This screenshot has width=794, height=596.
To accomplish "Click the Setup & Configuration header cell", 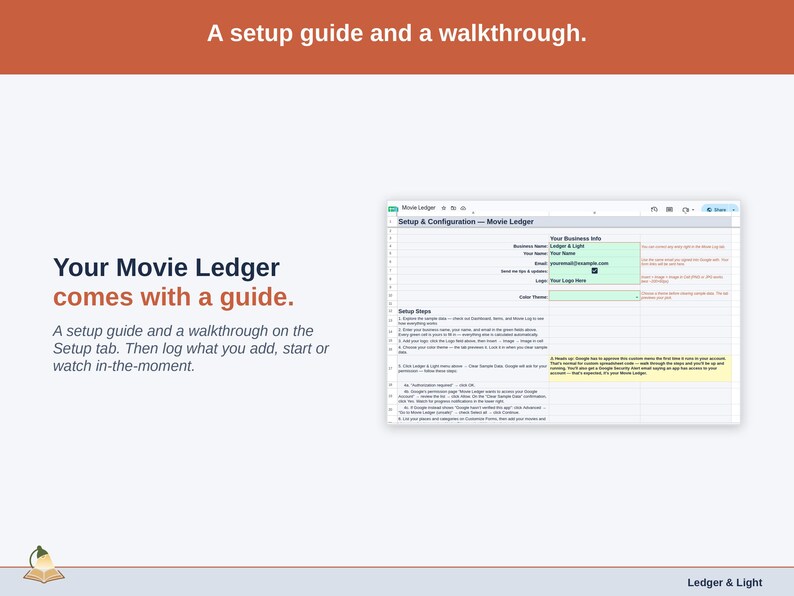I will click(x=564, y=222).
